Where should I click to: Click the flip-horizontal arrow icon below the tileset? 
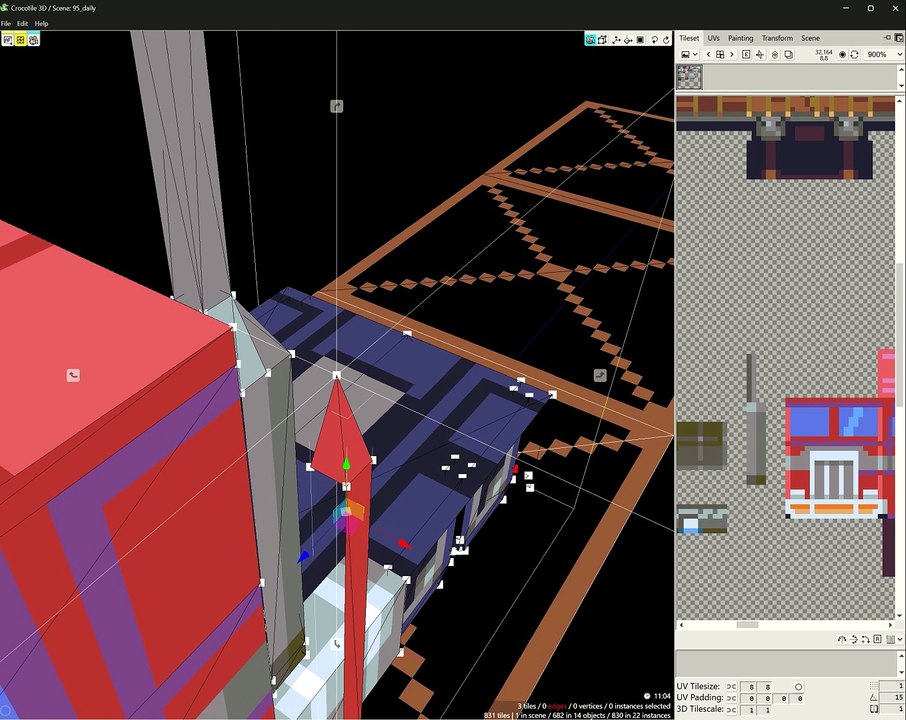(x=853, y=639)
